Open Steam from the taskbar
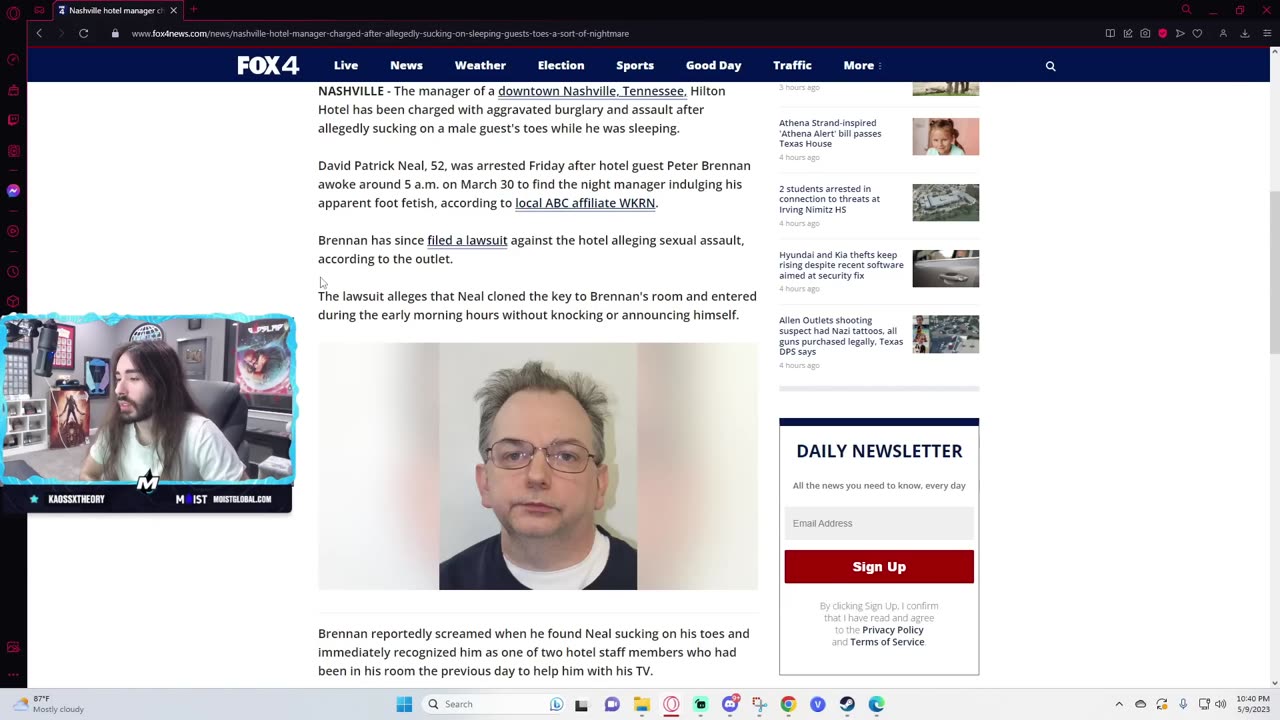 pyautogui.click(x=847, y=704)
